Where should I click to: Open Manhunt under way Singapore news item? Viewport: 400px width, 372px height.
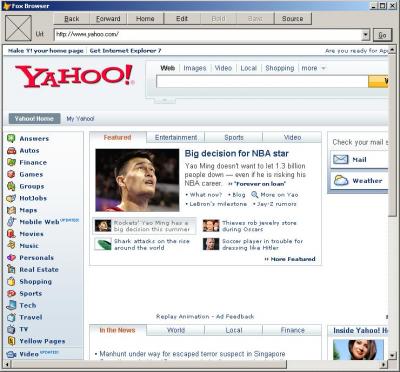pyautogui.click(x=192, y=354)
